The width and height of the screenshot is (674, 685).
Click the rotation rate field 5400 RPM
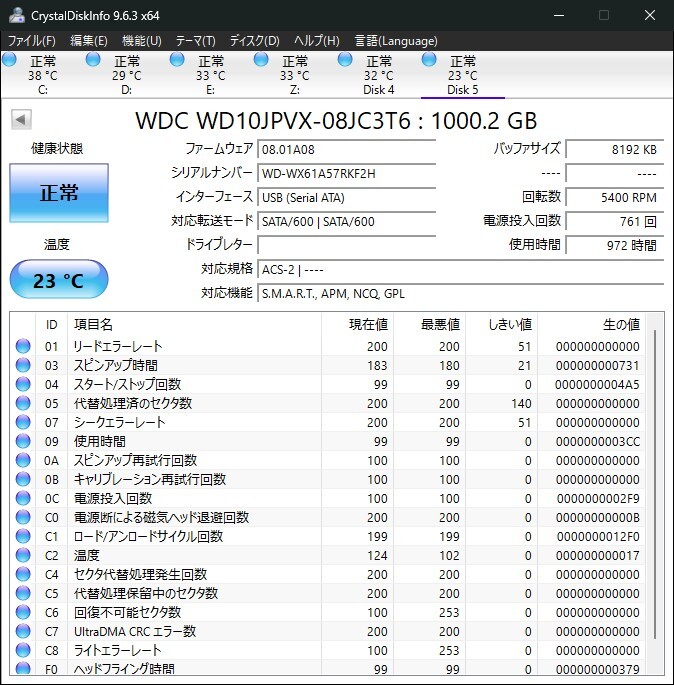[615, 197]
